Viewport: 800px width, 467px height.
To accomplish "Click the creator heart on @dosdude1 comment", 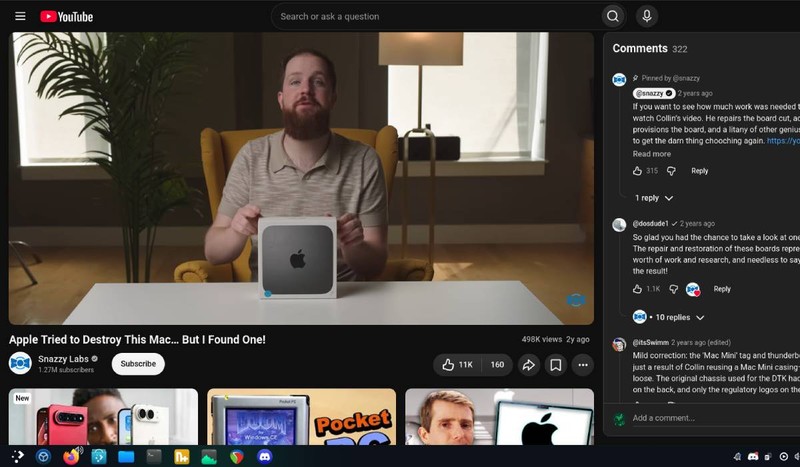I will click(693, 289).
